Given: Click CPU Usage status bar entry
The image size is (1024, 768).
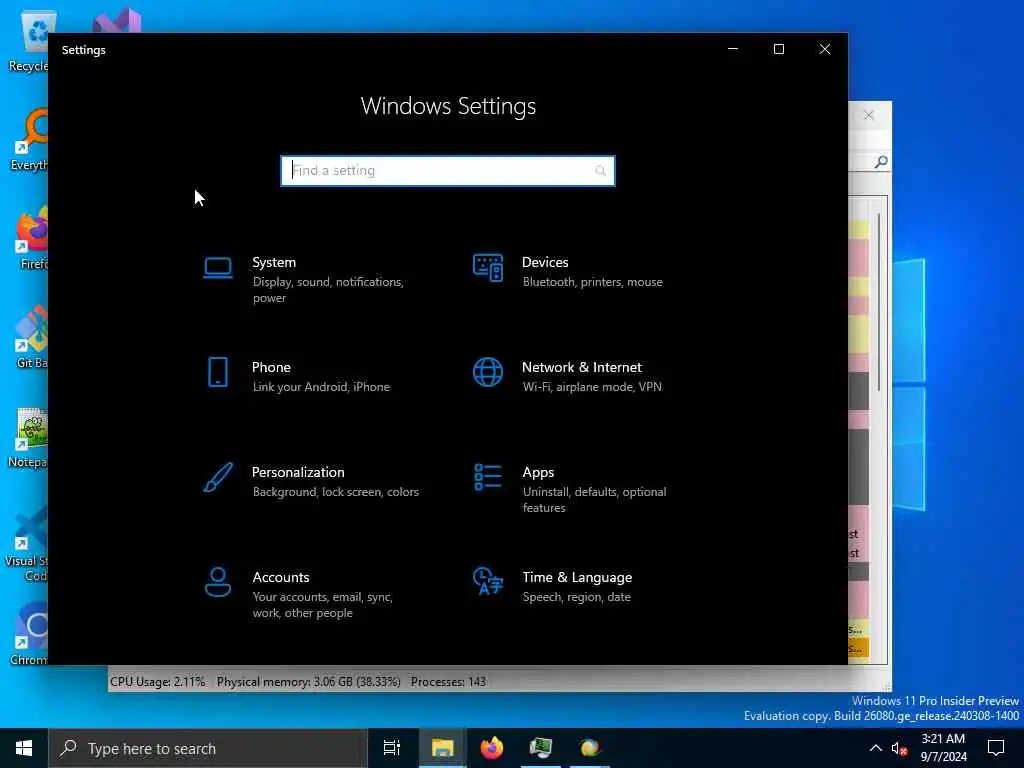Looking at the screenshot, I should pos(157,682).
